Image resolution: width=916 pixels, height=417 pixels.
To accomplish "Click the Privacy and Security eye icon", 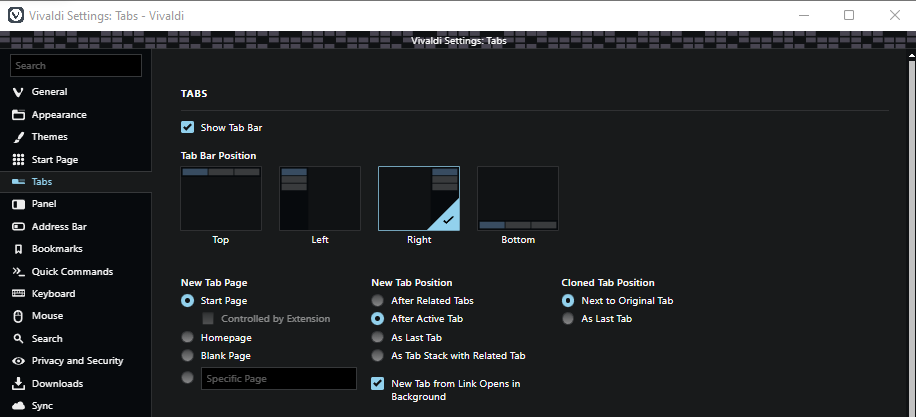I will [x=19, y=361].
